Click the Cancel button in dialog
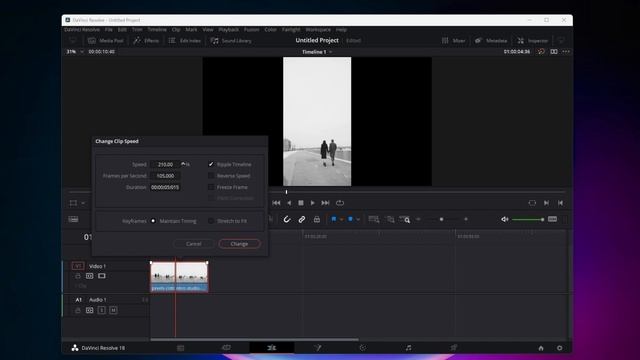The height and width of the screenshot is (360, 640). tap(193, 244)
